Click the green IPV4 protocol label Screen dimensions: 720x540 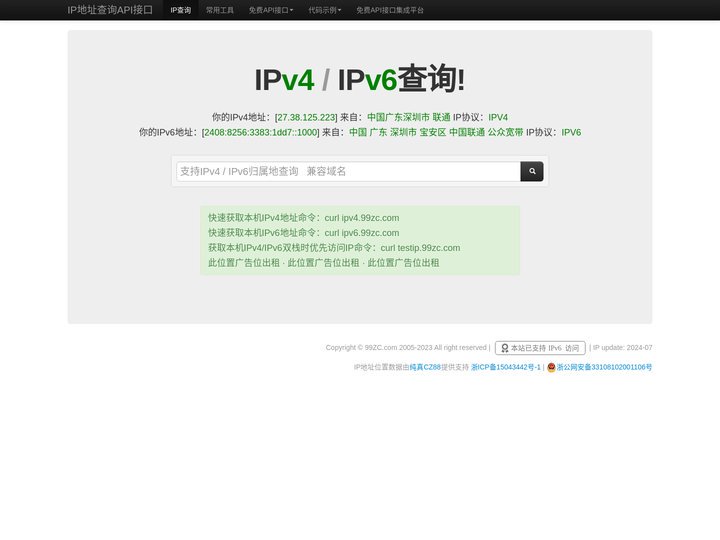(498, 118)
